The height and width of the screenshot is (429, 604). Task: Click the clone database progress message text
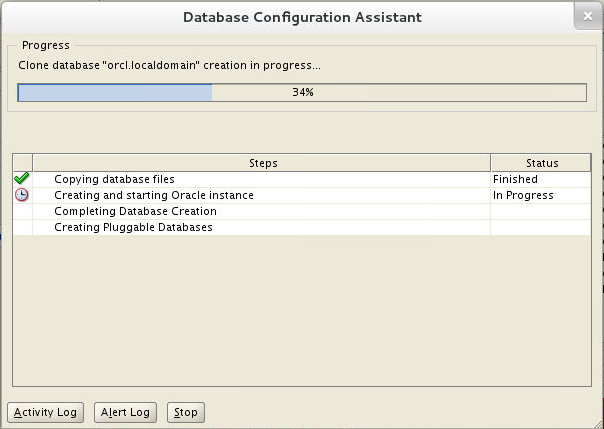(x=169, y=65)
